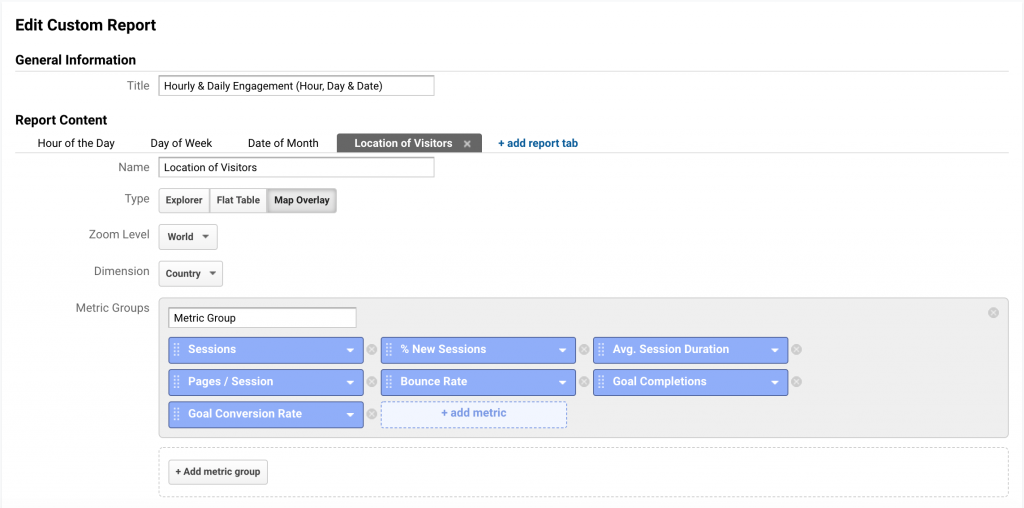
Task: Select the Explorer report type
Action: pos(184,200)
